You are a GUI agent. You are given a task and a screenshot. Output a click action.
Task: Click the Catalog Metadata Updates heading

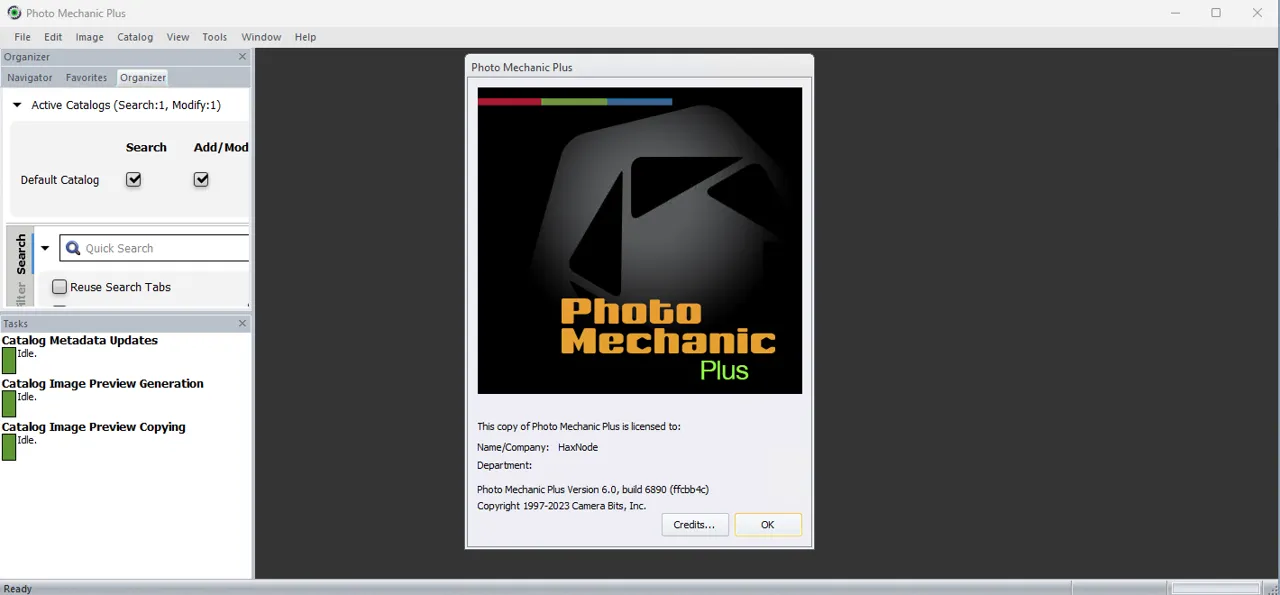(80, 340)
